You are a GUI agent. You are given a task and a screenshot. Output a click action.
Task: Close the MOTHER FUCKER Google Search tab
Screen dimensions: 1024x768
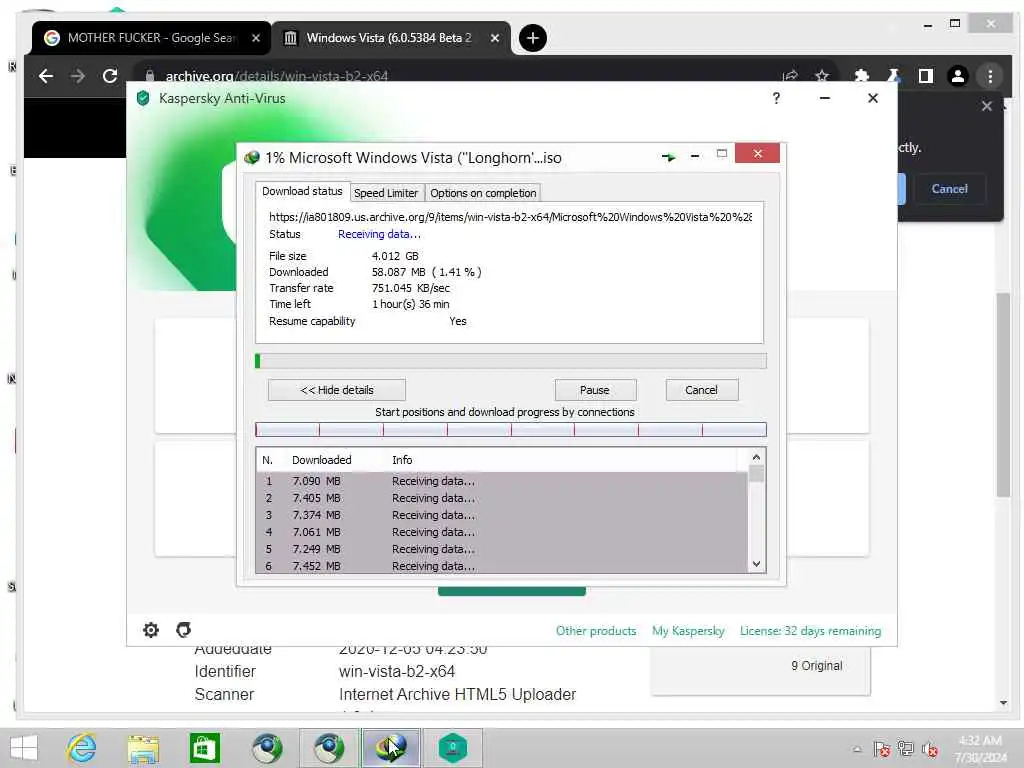tap(256, 38)
